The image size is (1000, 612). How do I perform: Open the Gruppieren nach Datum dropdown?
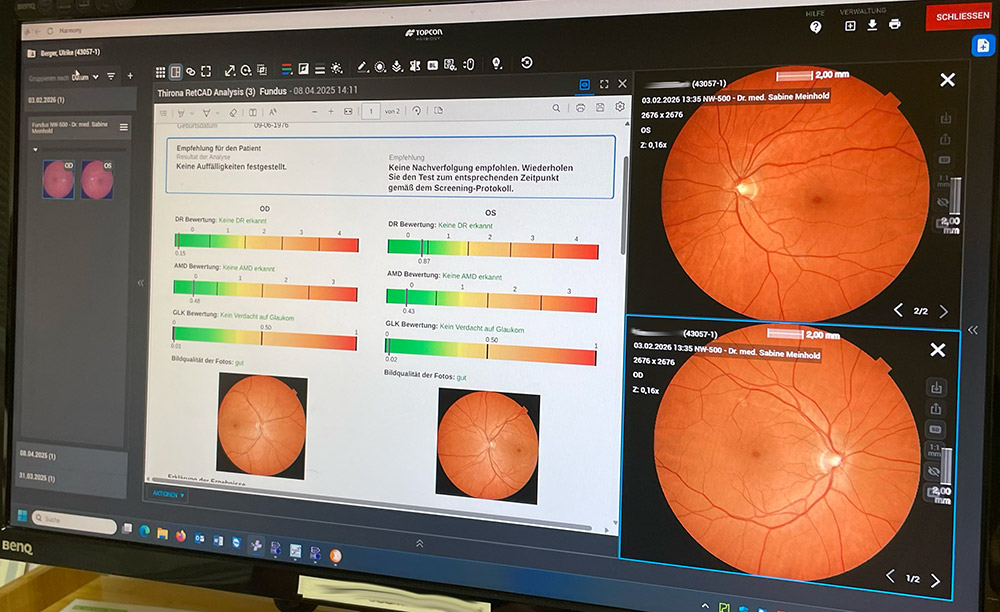(95, 76)
